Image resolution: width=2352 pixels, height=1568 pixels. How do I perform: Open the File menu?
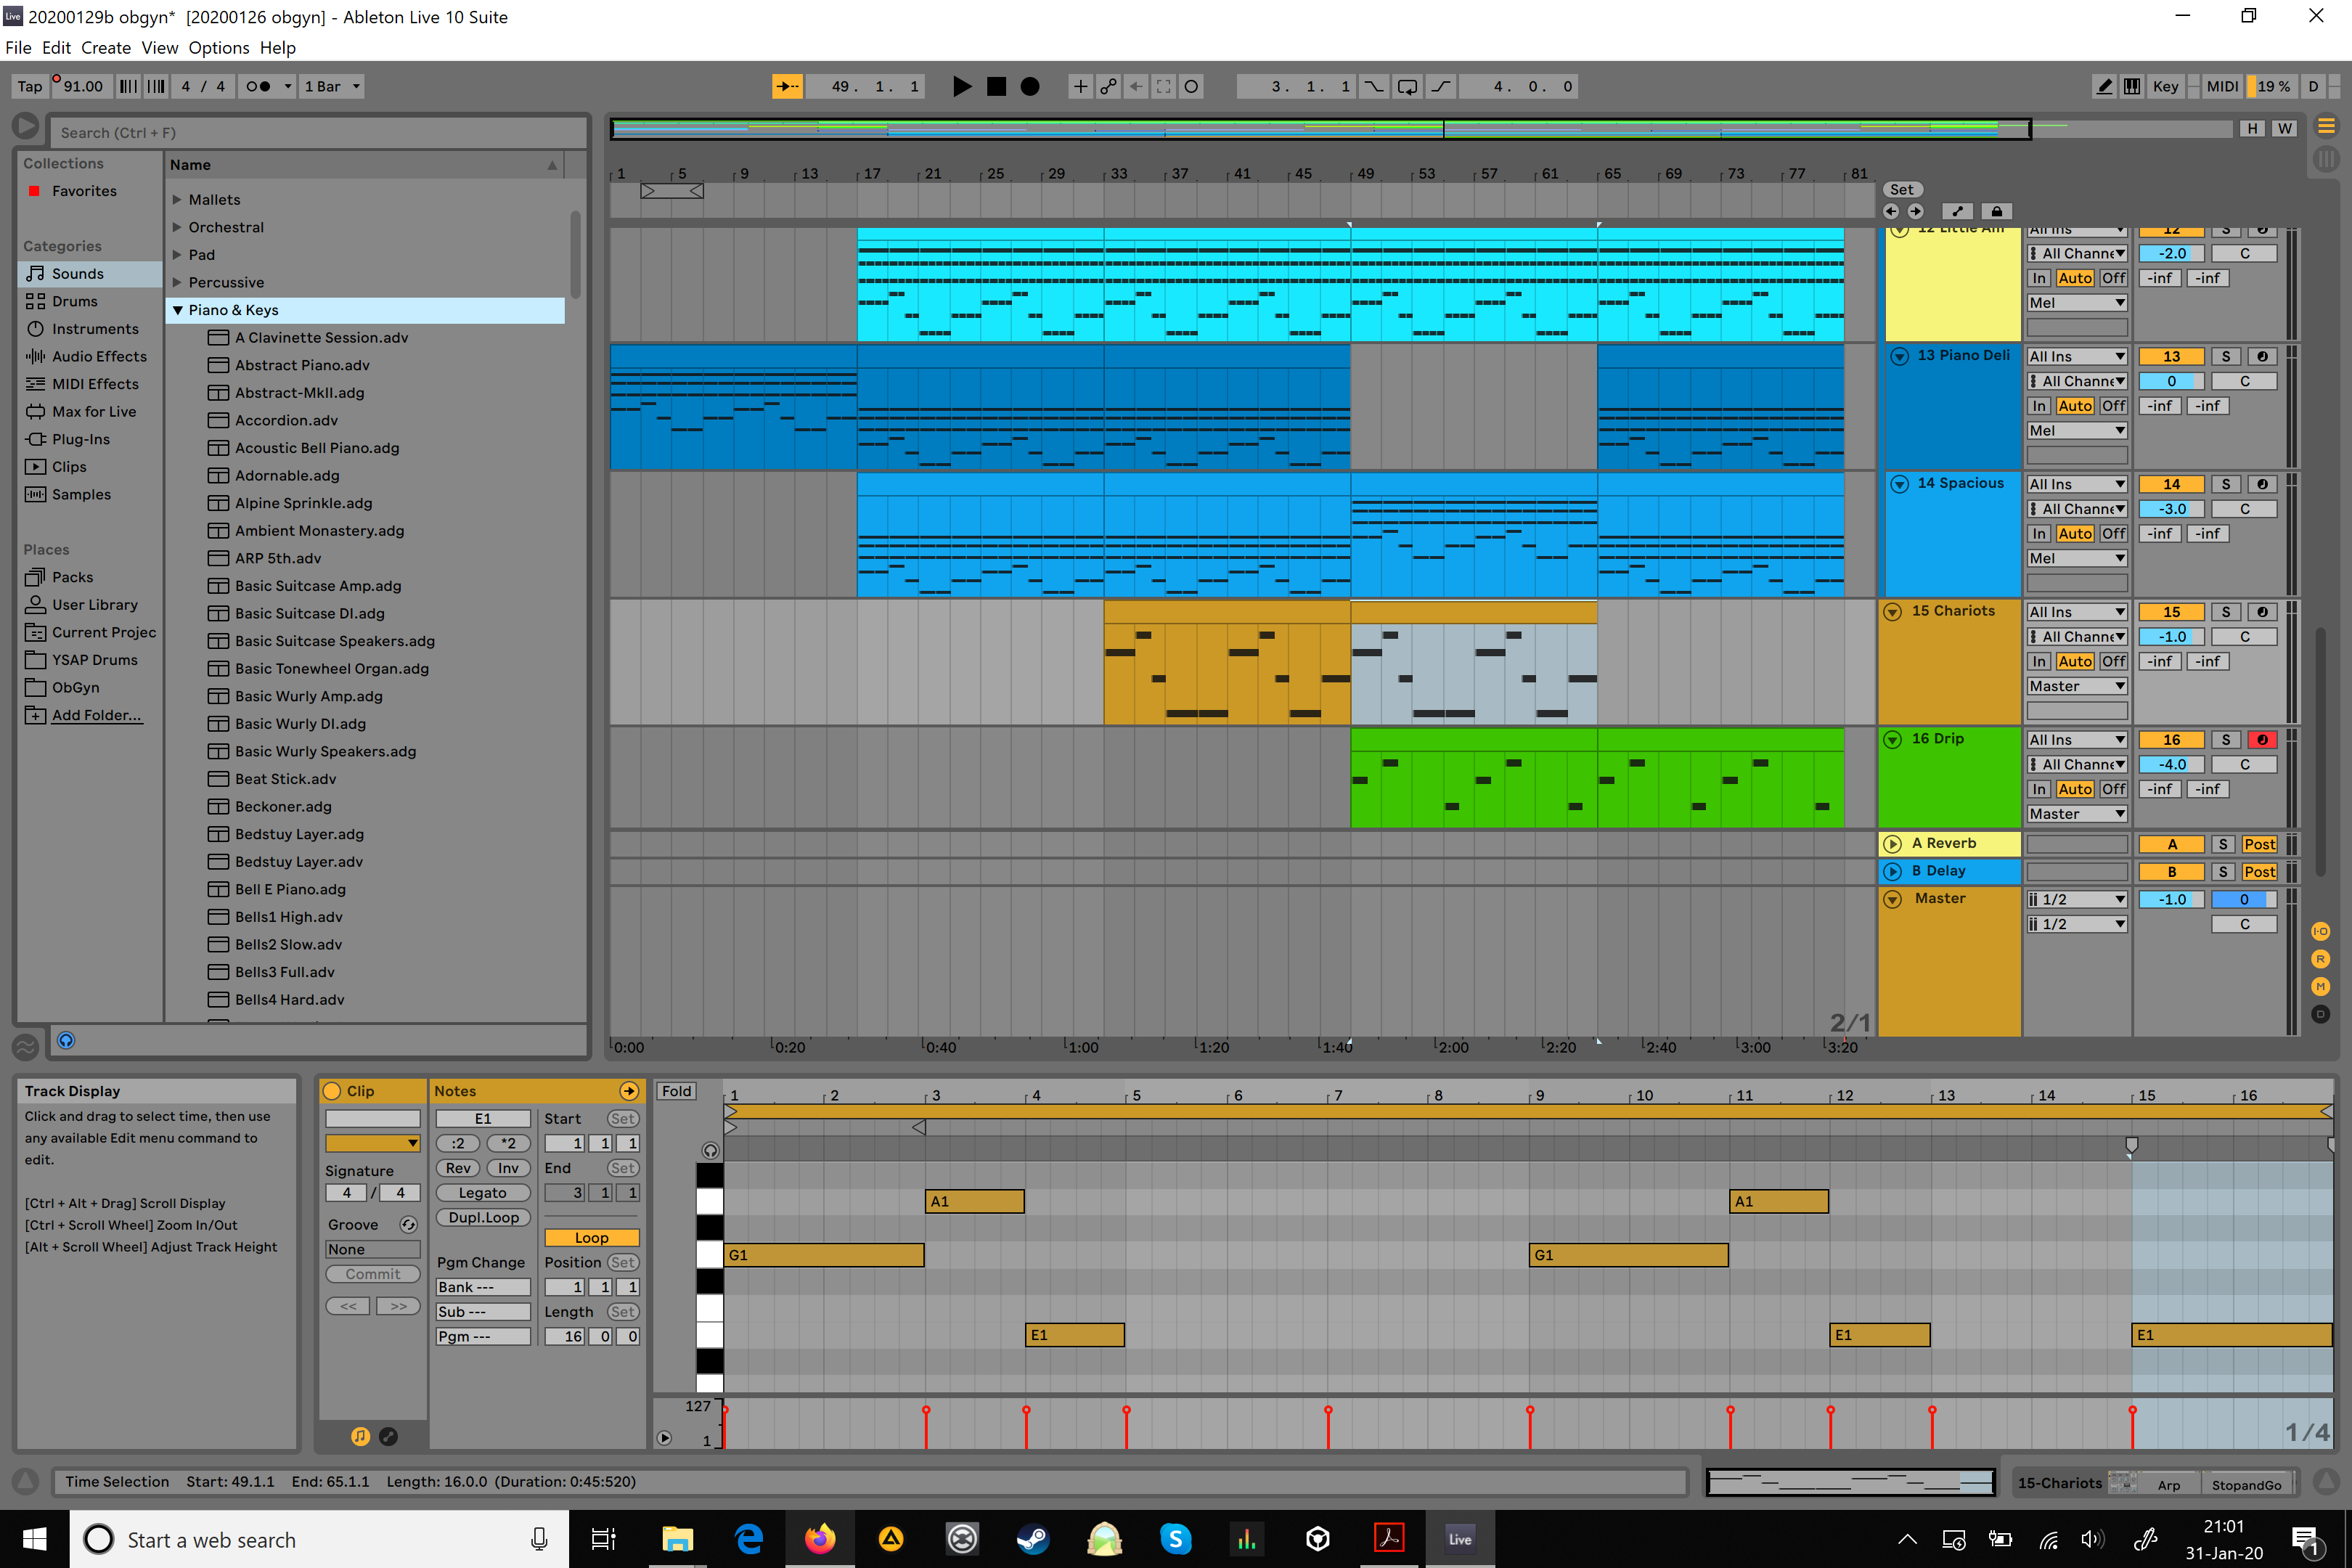[x=18, y=48]
